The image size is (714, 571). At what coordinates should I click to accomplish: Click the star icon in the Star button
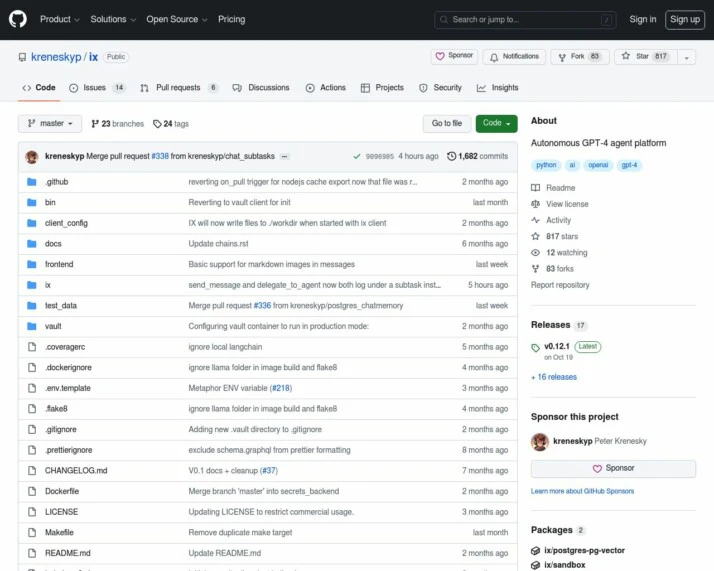coord(626,56)
